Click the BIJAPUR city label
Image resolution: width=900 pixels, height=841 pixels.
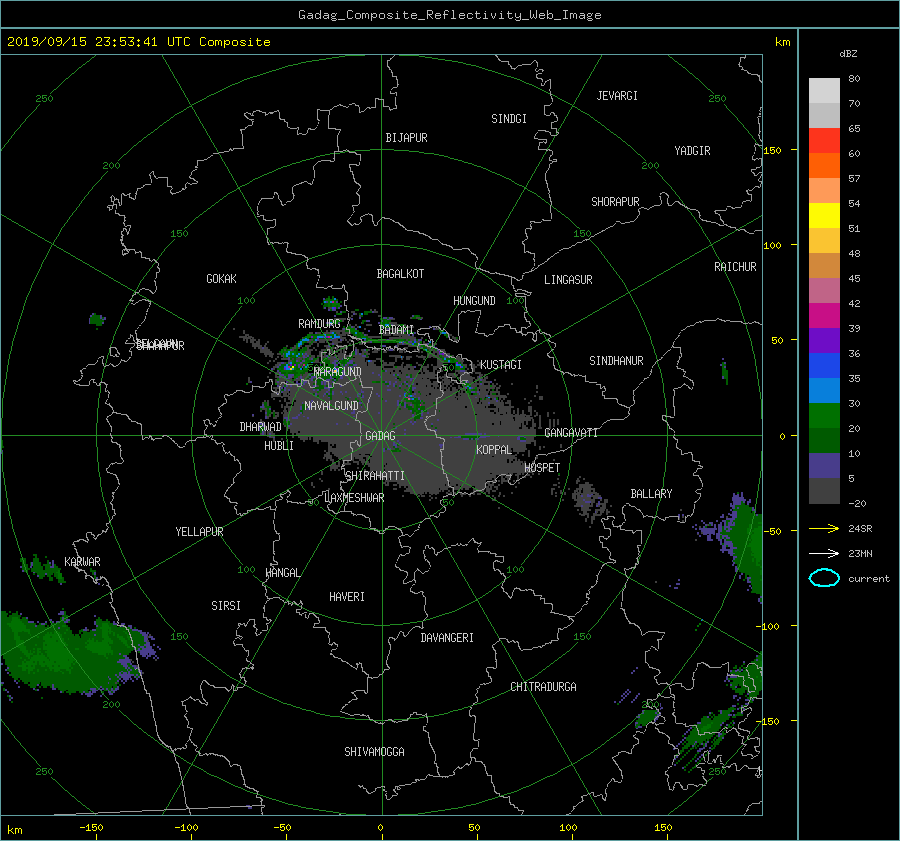point(406,138)
